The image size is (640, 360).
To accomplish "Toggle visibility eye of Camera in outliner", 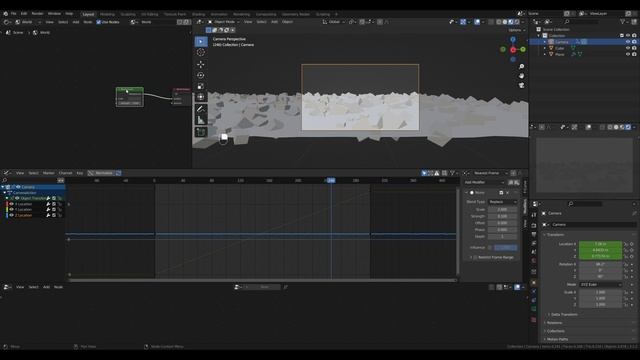I will tap(628, 42).
